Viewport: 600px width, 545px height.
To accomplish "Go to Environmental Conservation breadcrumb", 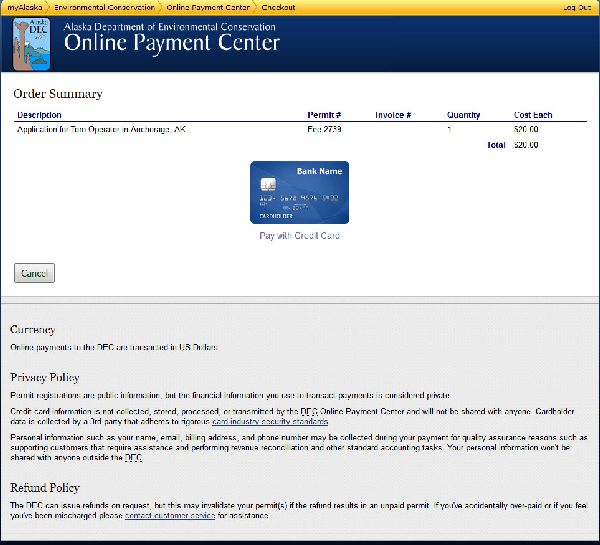I will pos(103,7).
